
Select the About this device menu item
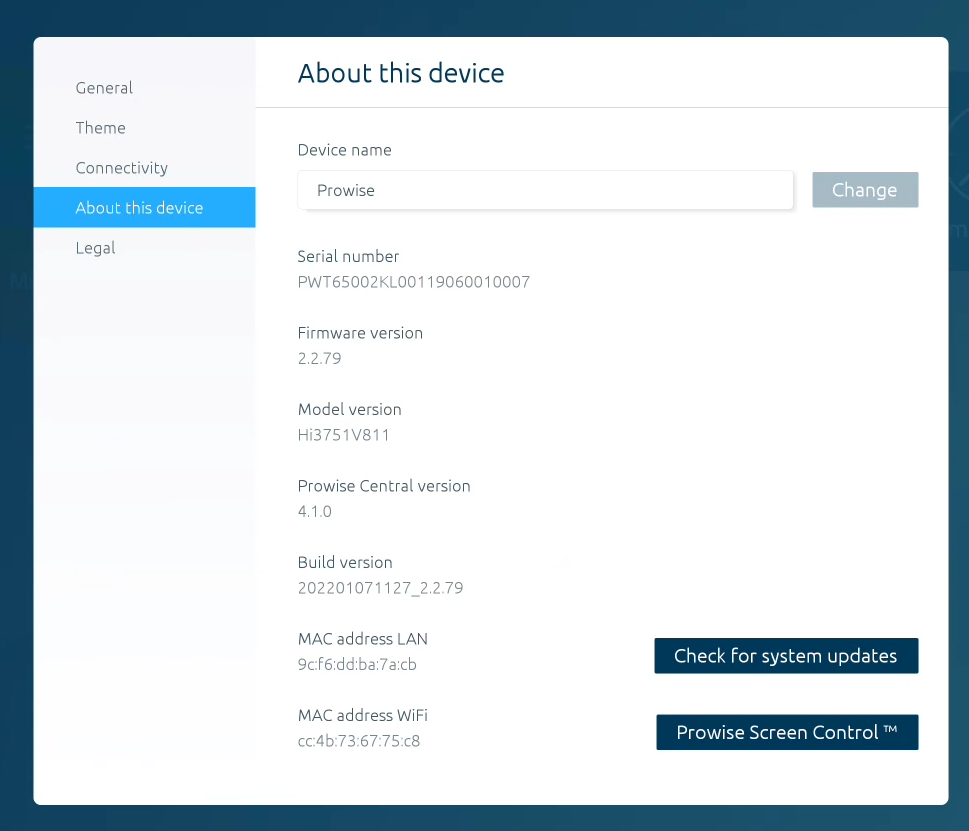click(x=145, y=208)
